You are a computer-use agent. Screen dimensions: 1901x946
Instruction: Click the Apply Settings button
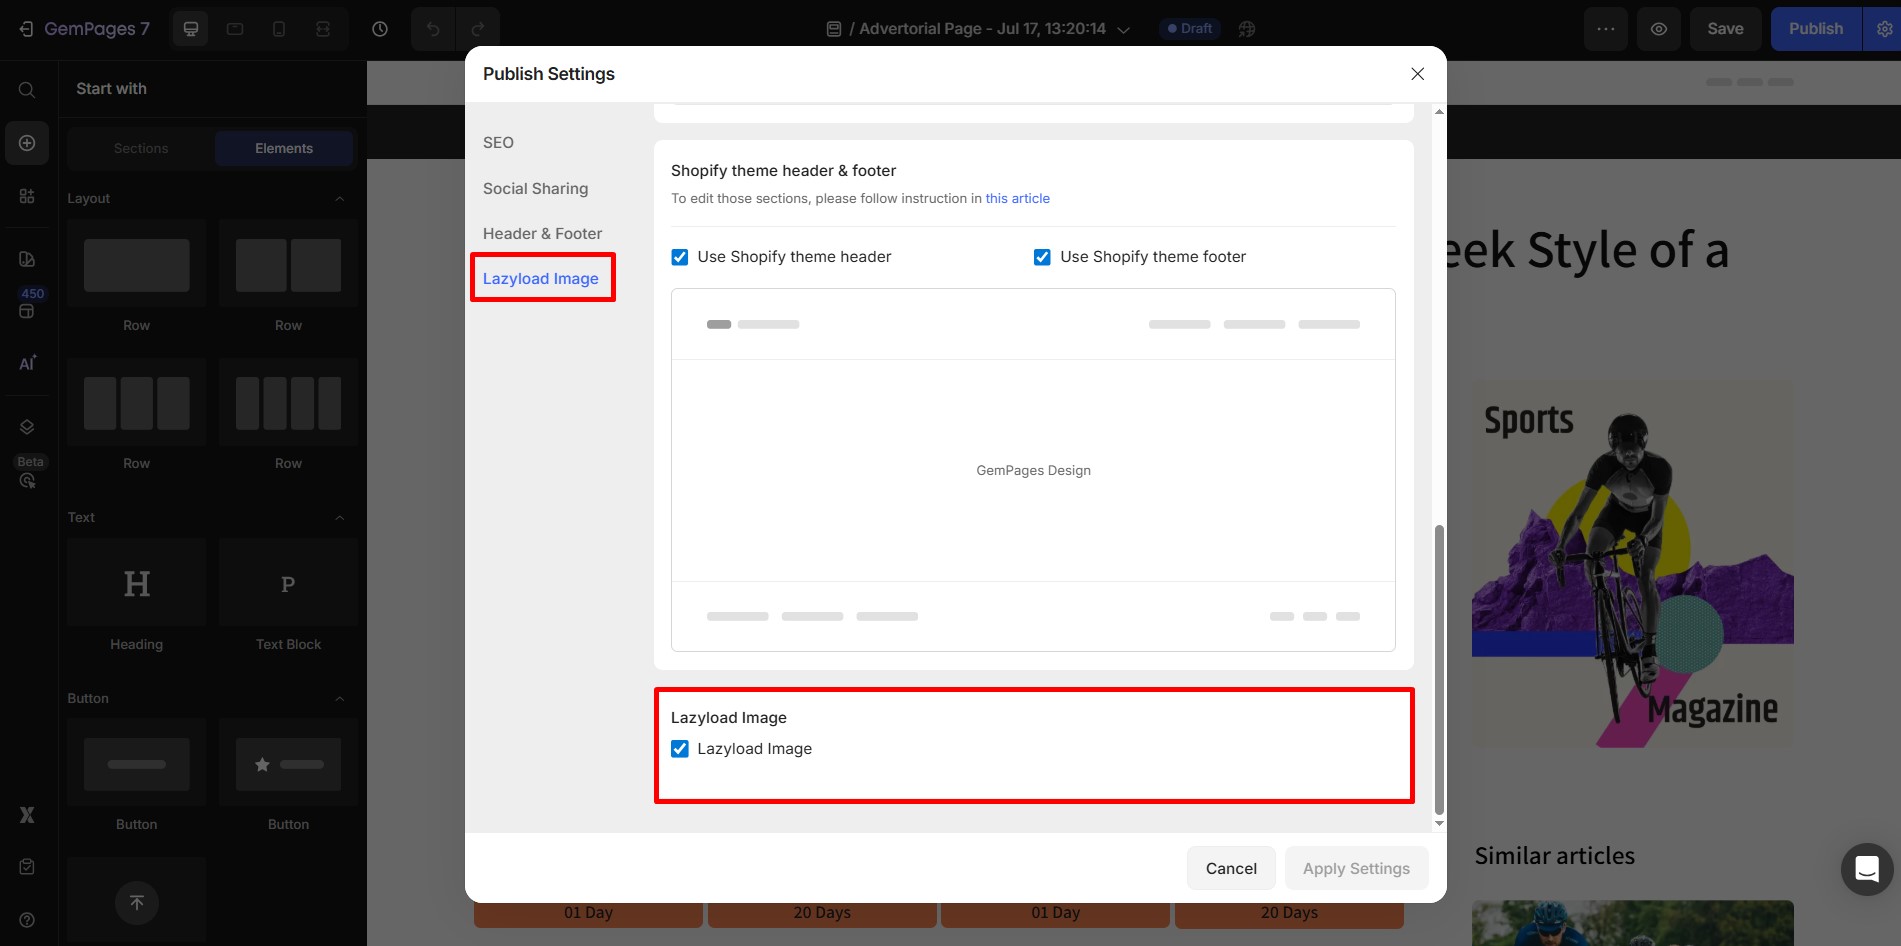[1356, 868]
